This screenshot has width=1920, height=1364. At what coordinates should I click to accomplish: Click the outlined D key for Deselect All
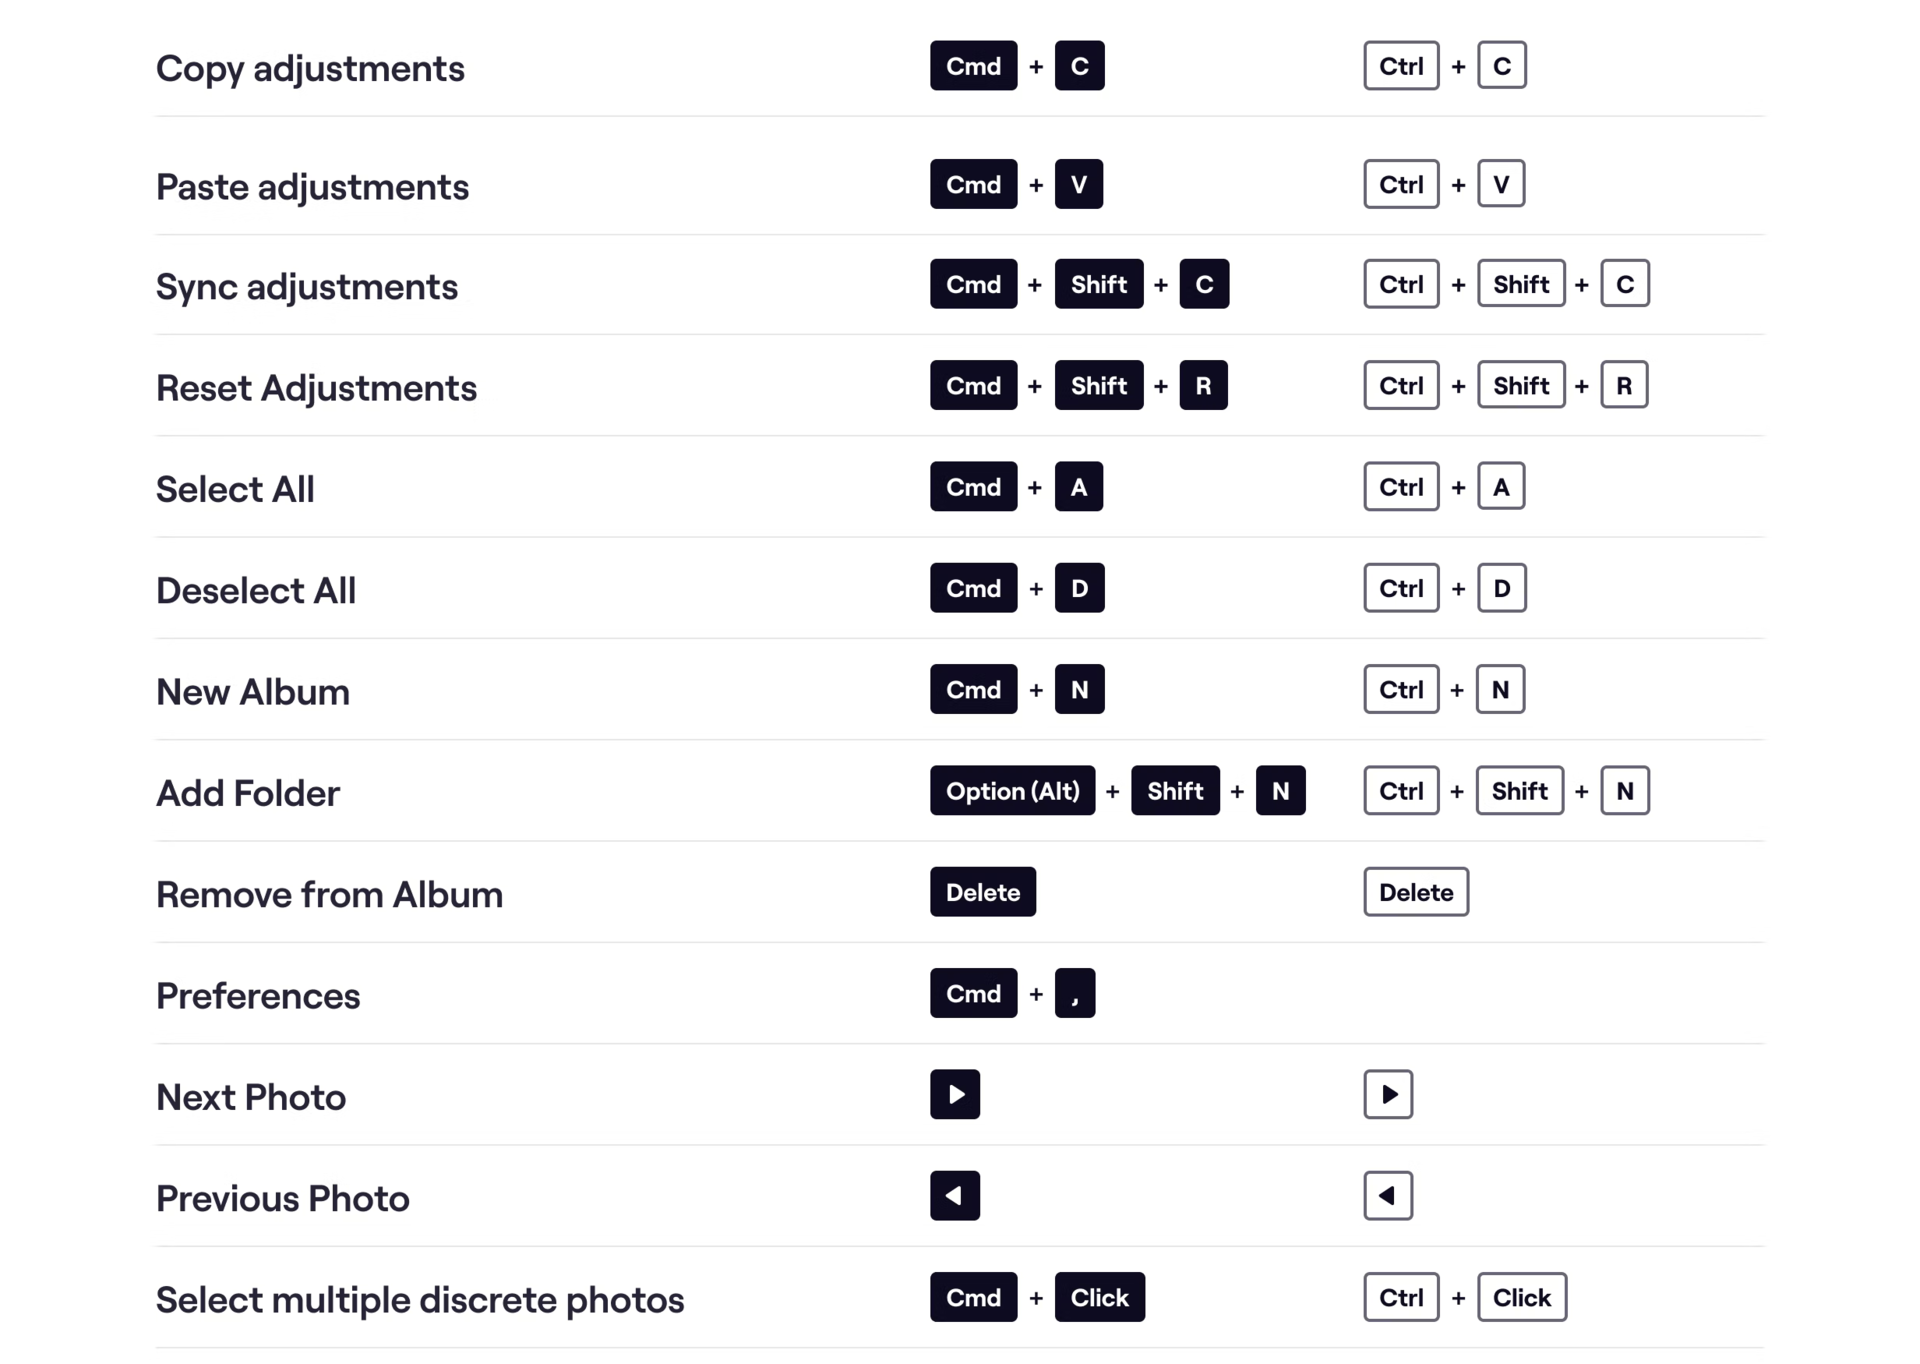tap(1502, 588)
